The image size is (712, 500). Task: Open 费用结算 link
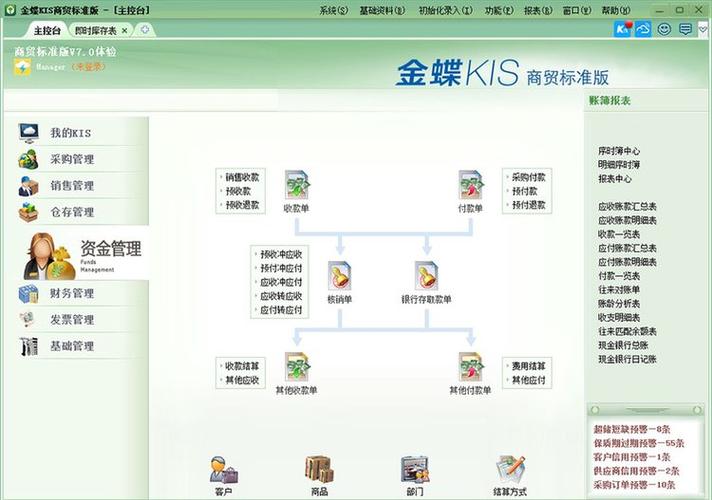[x=529, y=366]
